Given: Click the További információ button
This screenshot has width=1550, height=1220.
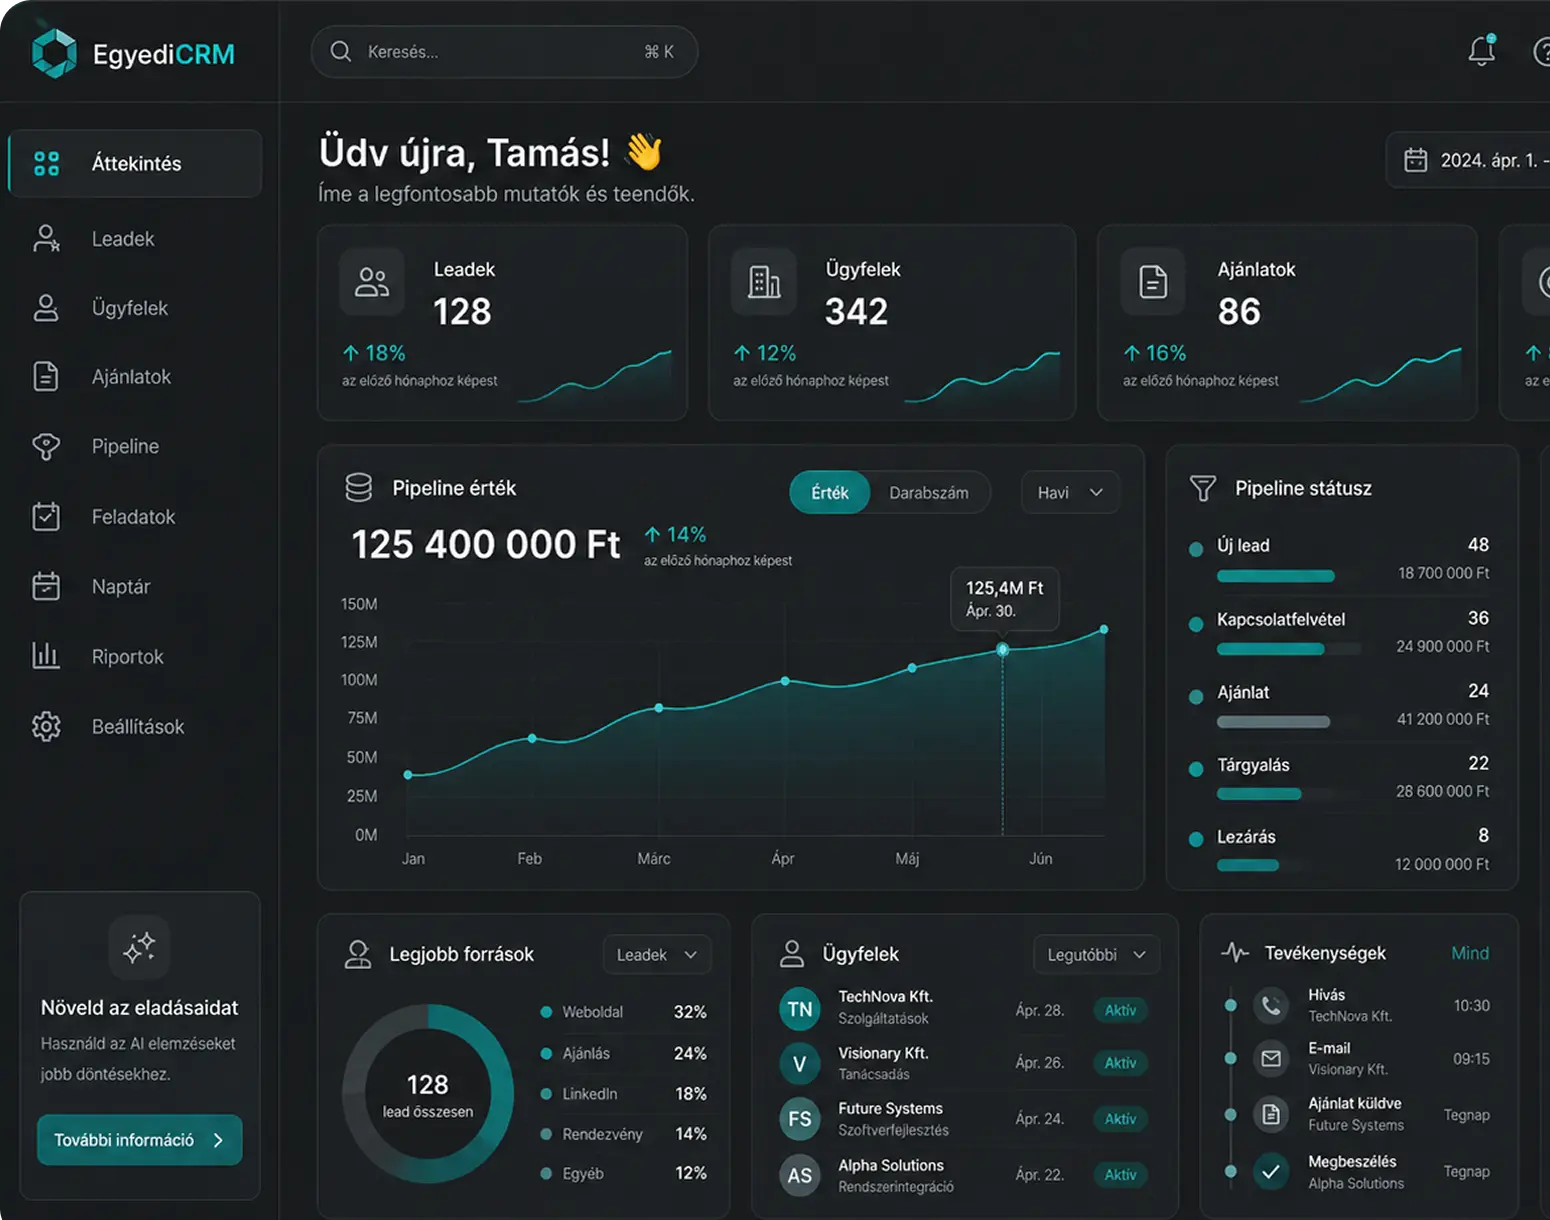Looking at the screenshot, I should point(139,1140).
